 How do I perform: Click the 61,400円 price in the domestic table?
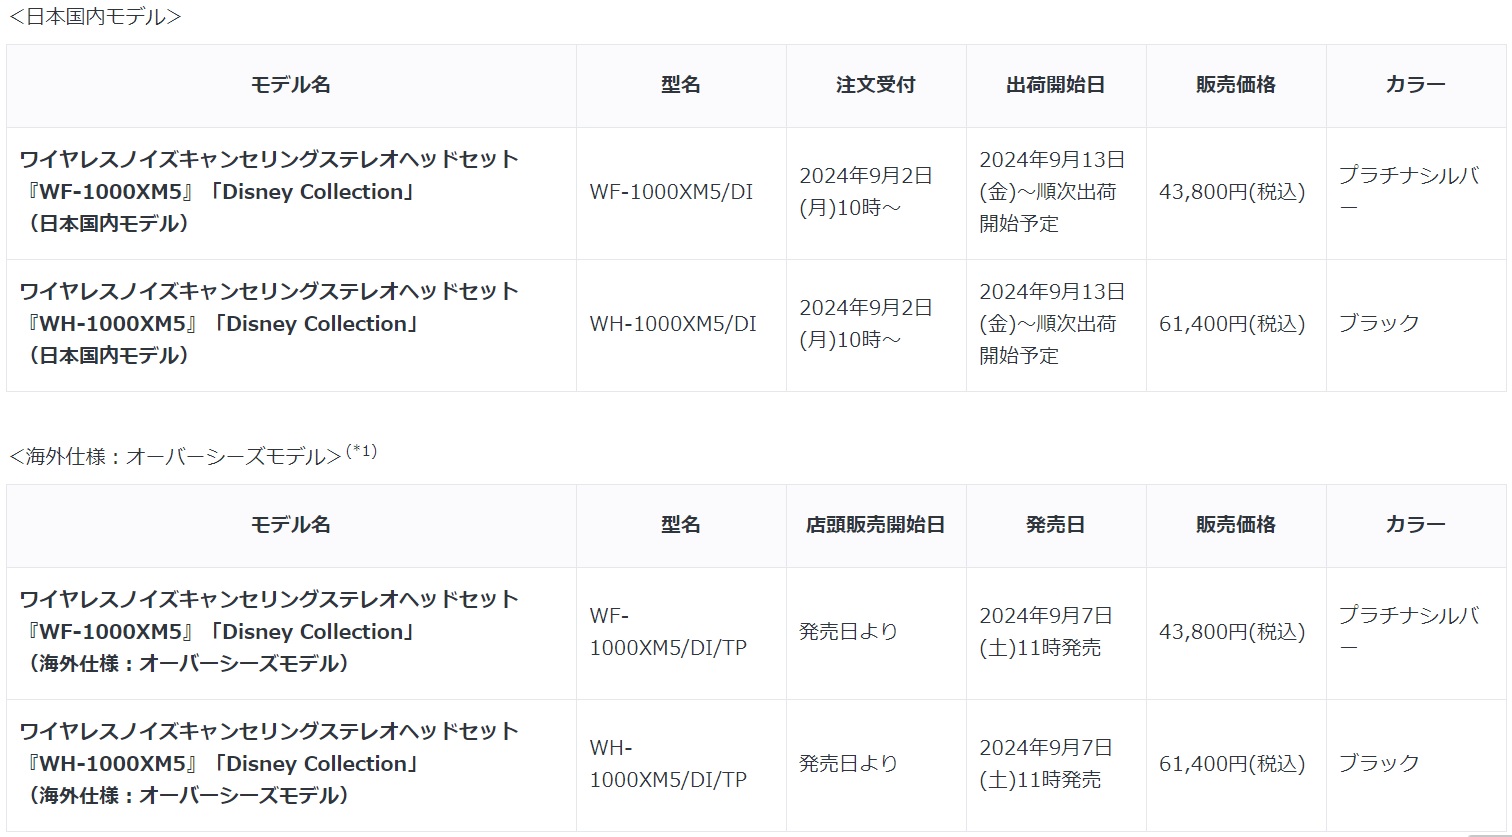coord(1232,323)
